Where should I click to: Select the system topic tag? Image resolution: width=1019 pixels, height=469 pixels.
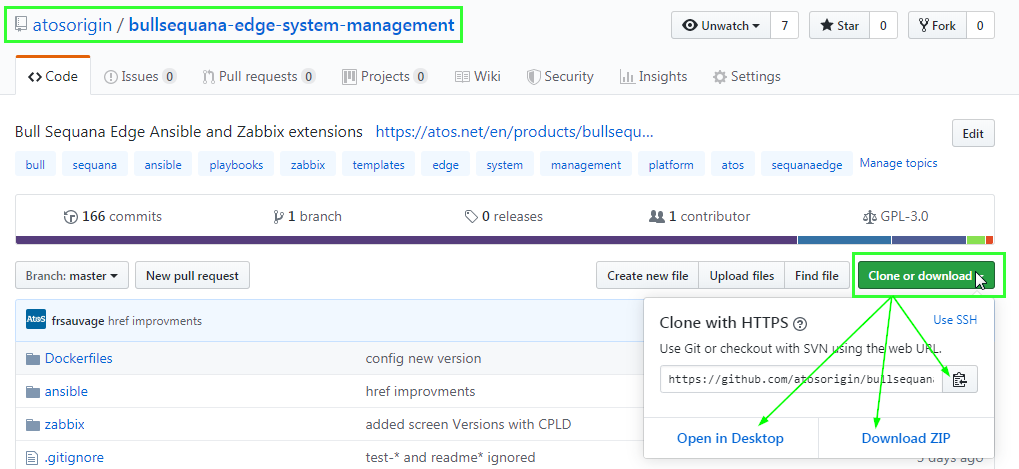pyautogui.click(x=505, y=164)
